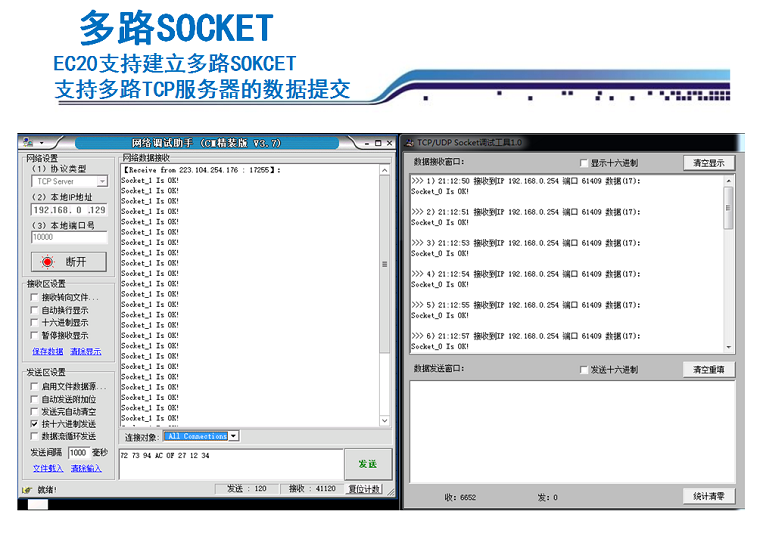Image resolution: width=760 pixels, height=533 pixels.
Task: Enable 启用文件数据源 checkbox
Action: click(34, 386)
